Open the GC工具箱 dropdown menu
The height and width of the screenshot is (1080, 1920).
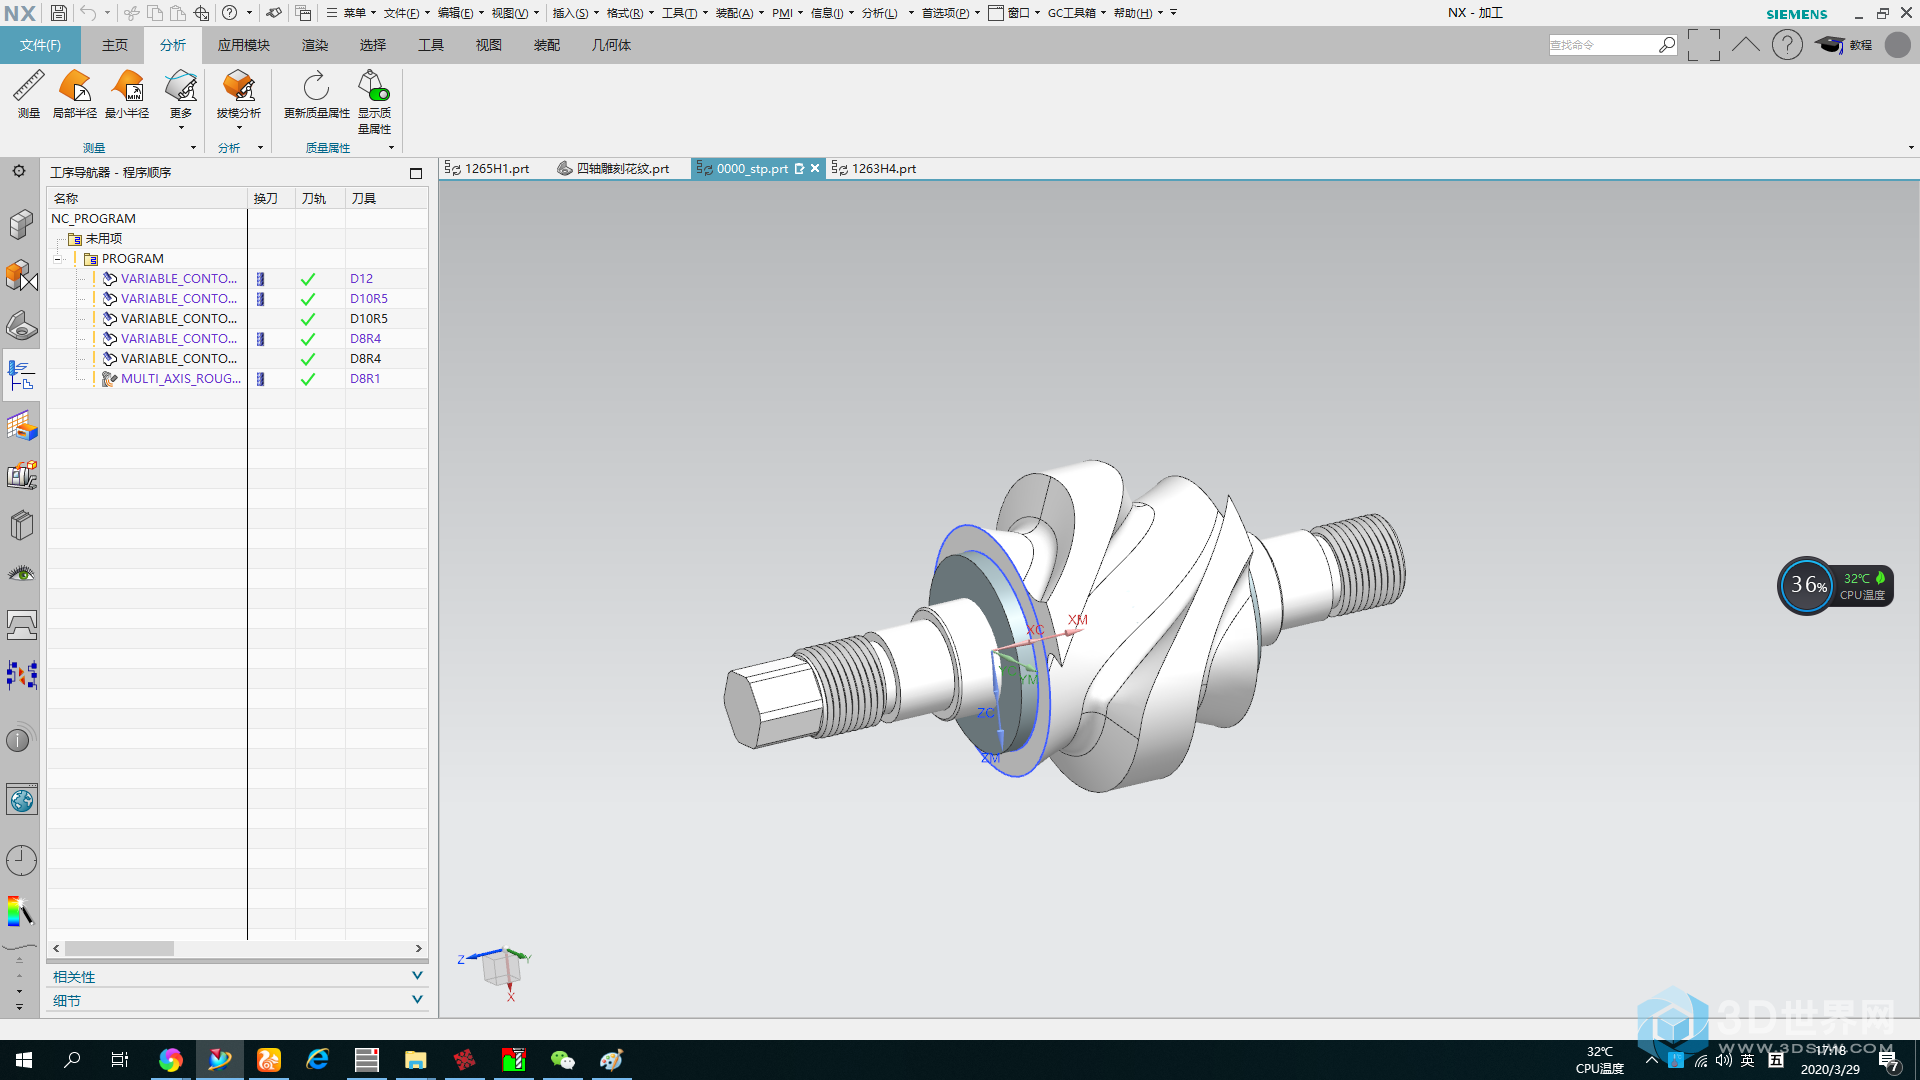click(x=1077, y=13)
